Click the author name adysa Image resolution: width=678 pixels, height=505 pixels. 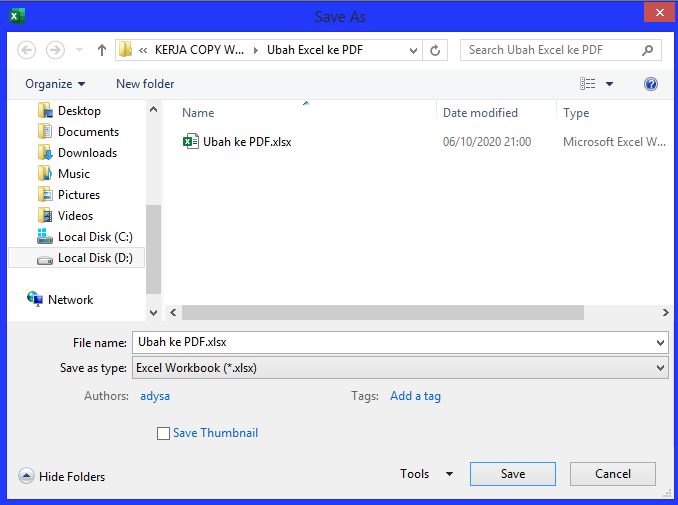[155, 396]
